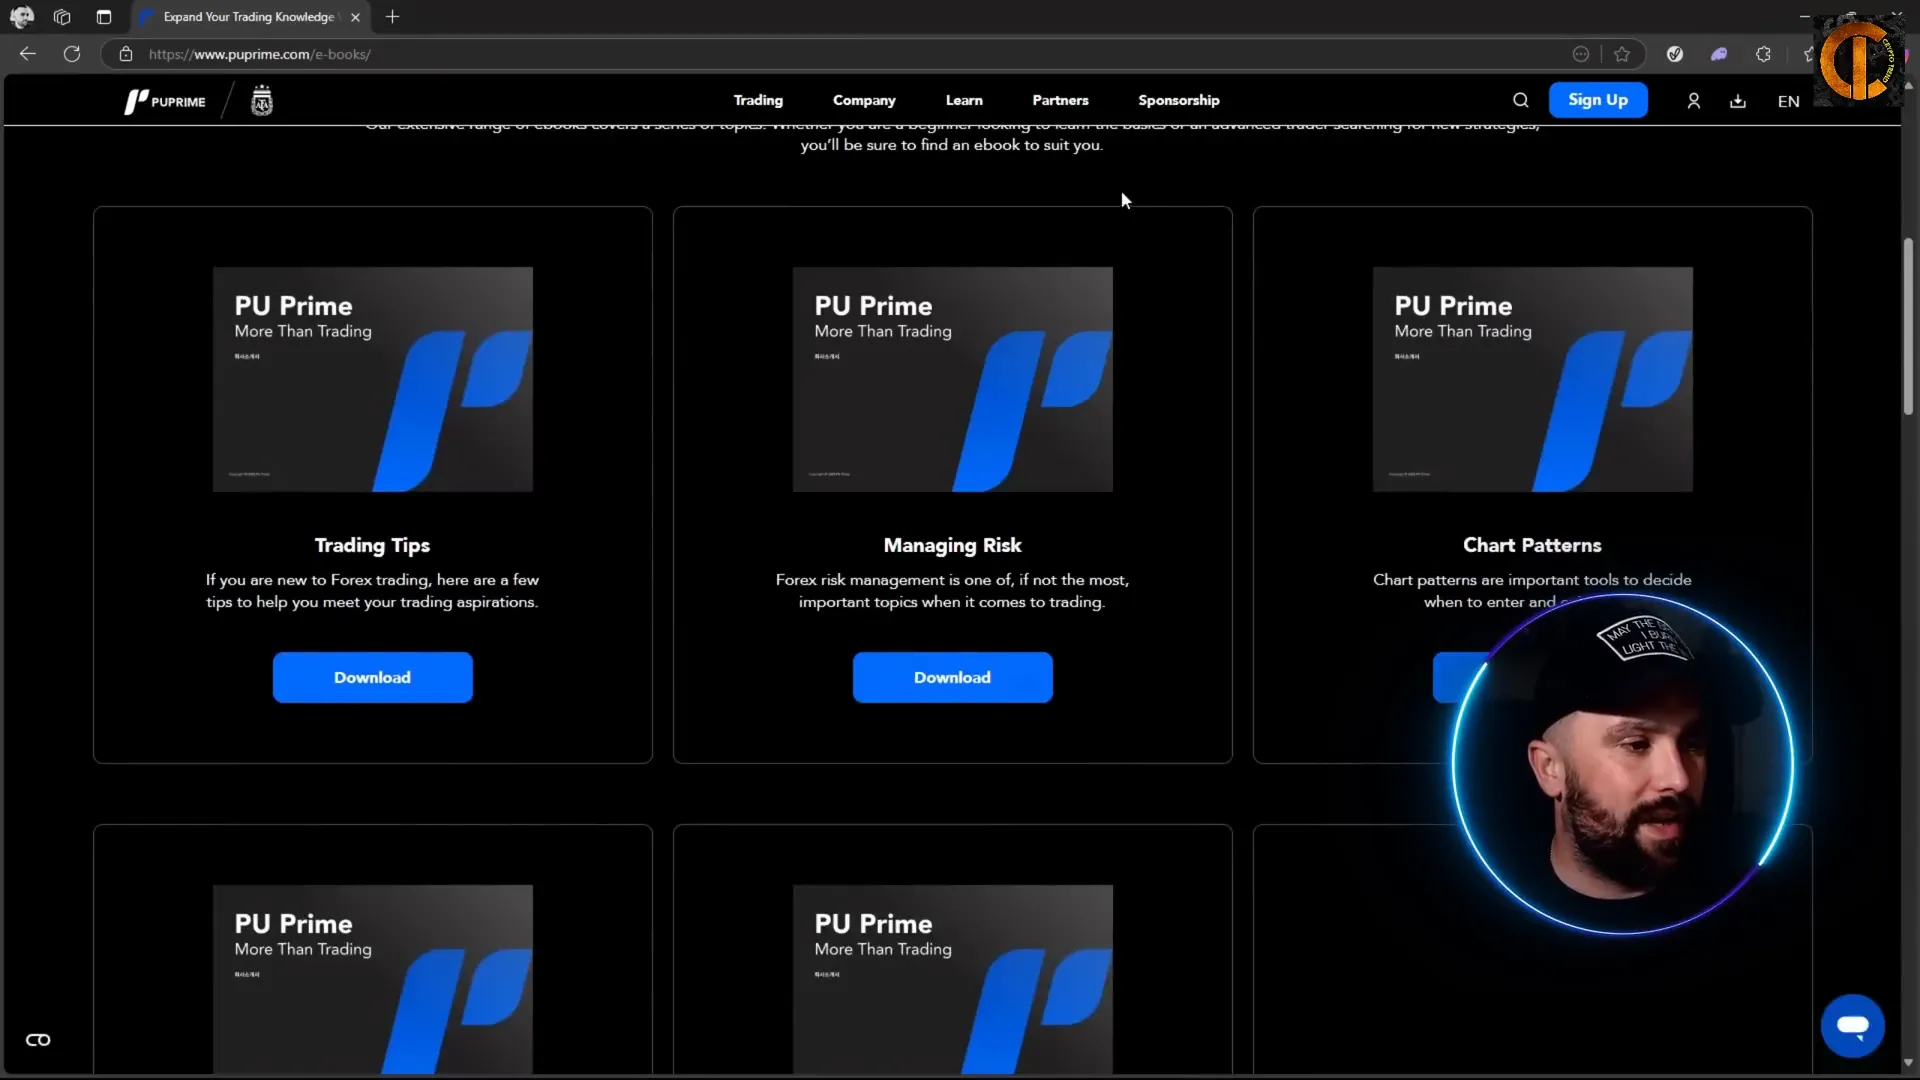Click the 'If you are new to Forex trading' description
This screenshot has height=1080, width=1920.
tap(372, 591)
